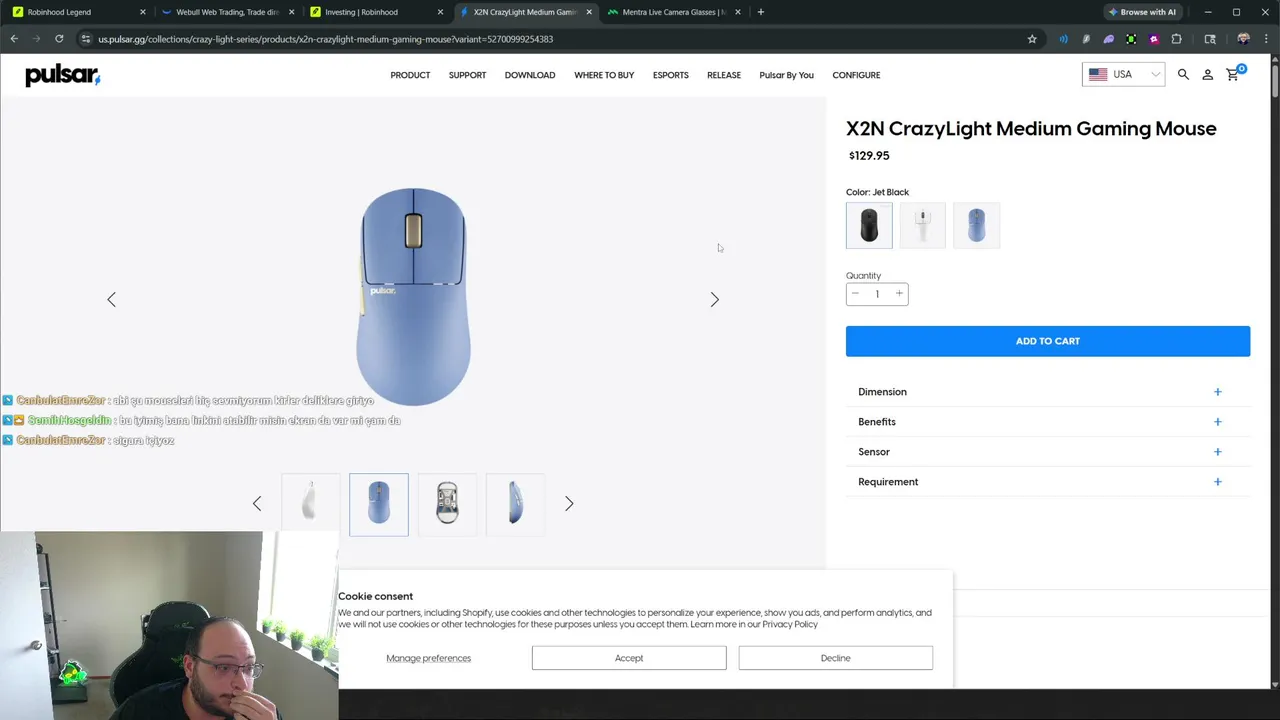The height and width of the screenshot is (720, 1280).
Task: Open WHERE TO BUY menu
Action: pos(604,75)
